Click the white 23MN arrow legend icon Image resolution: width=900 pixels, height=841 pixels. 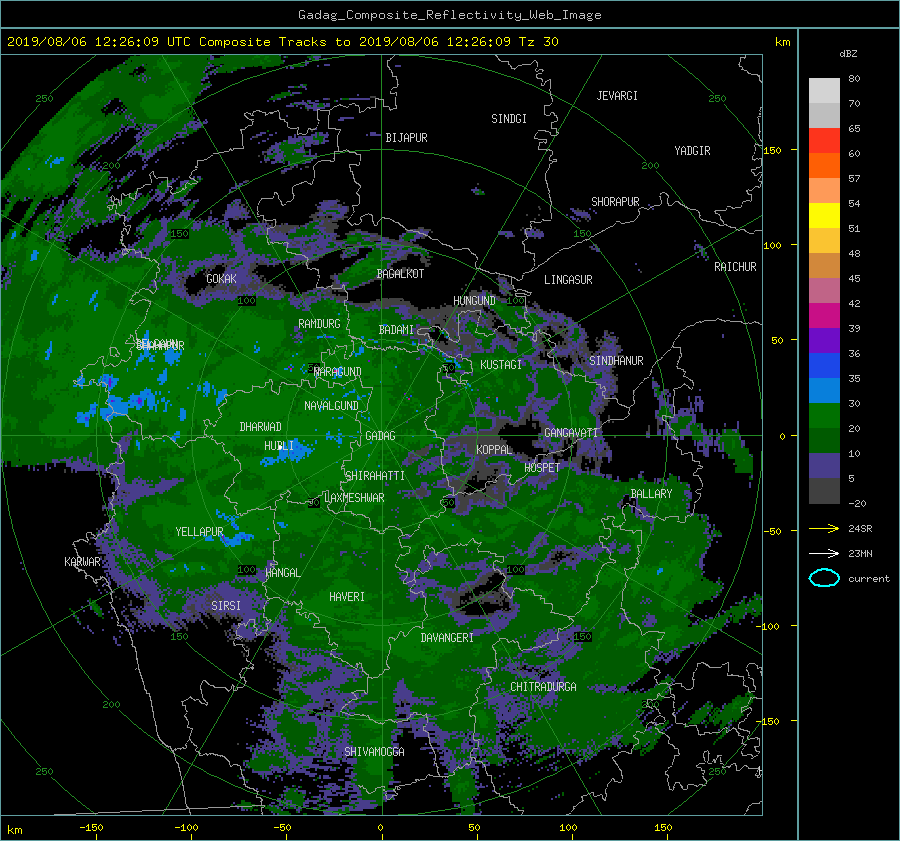coord(824,553)
